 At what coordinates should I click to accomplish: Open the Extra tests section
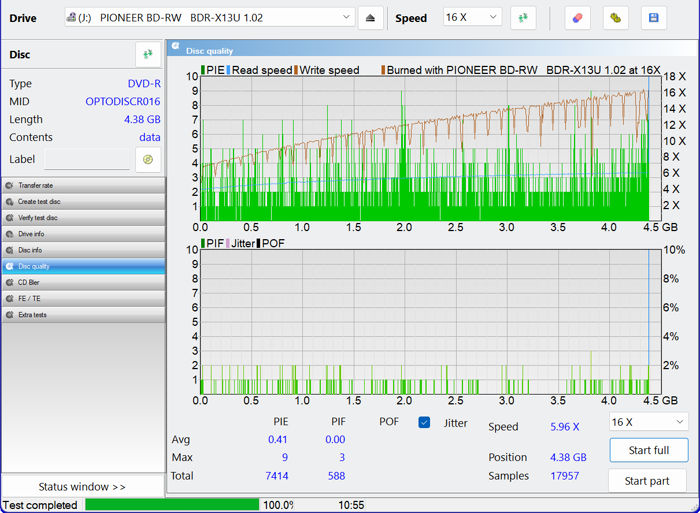pos(82,315)
